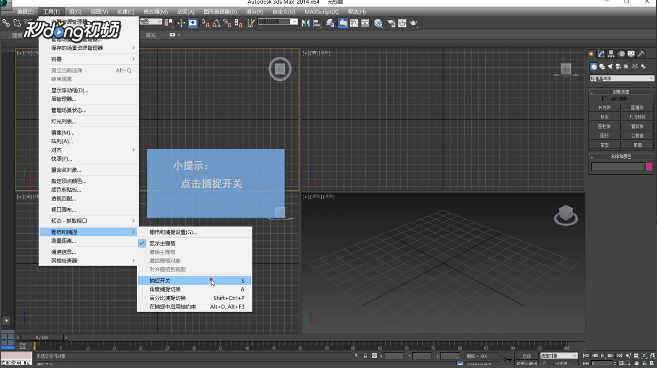Toggle the Angle Snap toolbar icon
The width and height of the screenshot is (657, 368).
217,23
